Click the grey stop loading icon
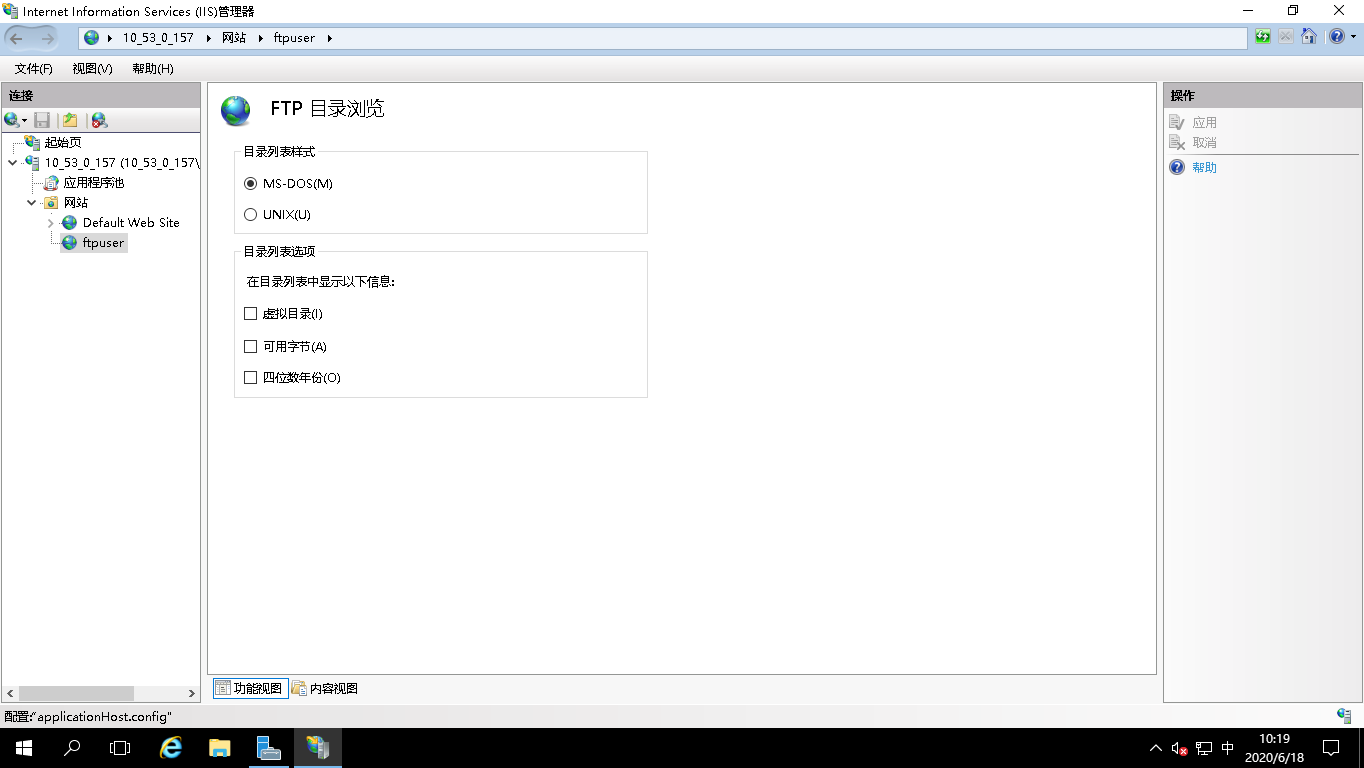Image resolution: width=1364 pixels, height=768 pixels. (1286, 37)
